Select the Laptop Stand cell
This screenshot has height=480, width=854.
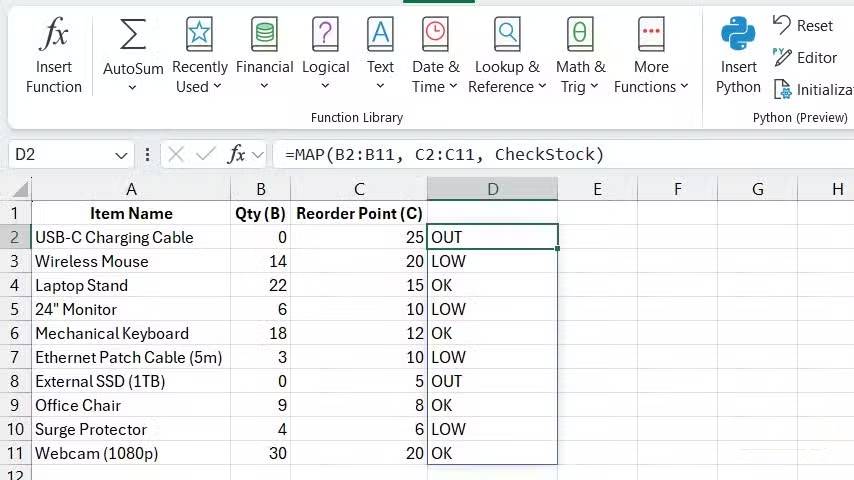point(131,285)
